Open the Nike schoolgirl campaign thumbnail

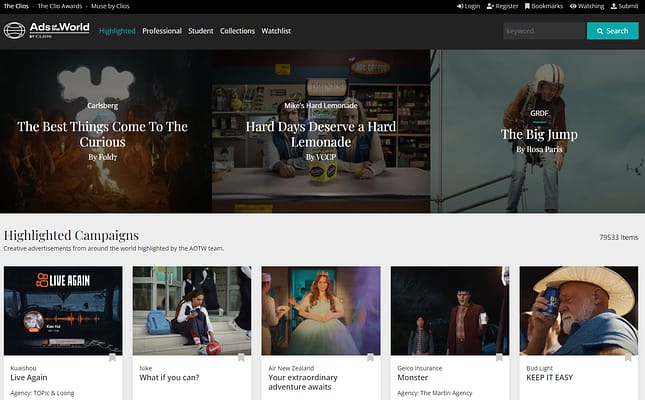192,311
